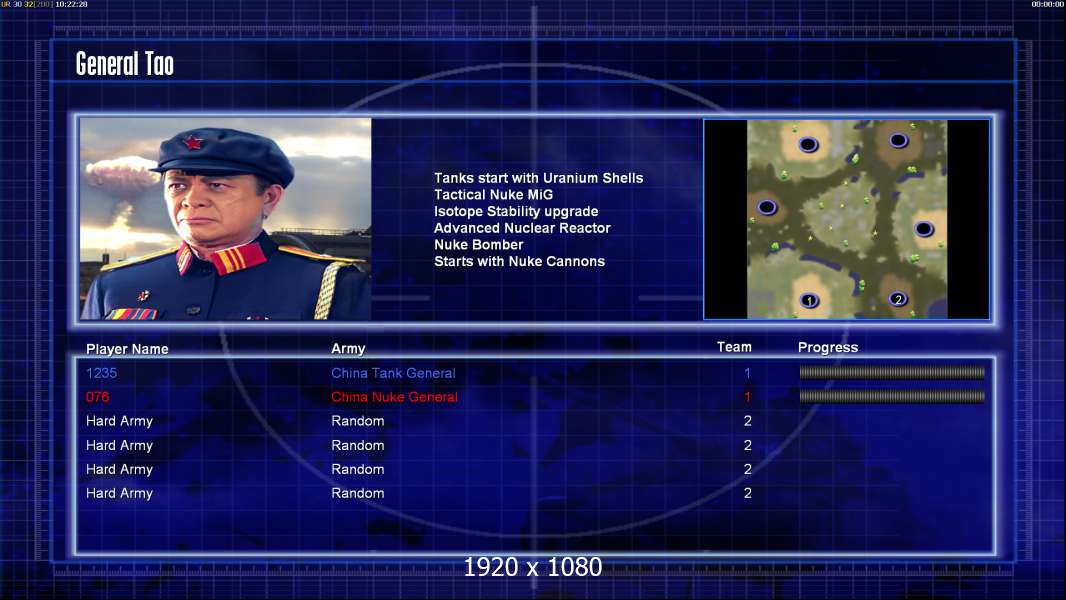Select the "Starts with Nuke Cannons" line
The width and height of the screenshot is (1066, 600).
coord(519,262)
